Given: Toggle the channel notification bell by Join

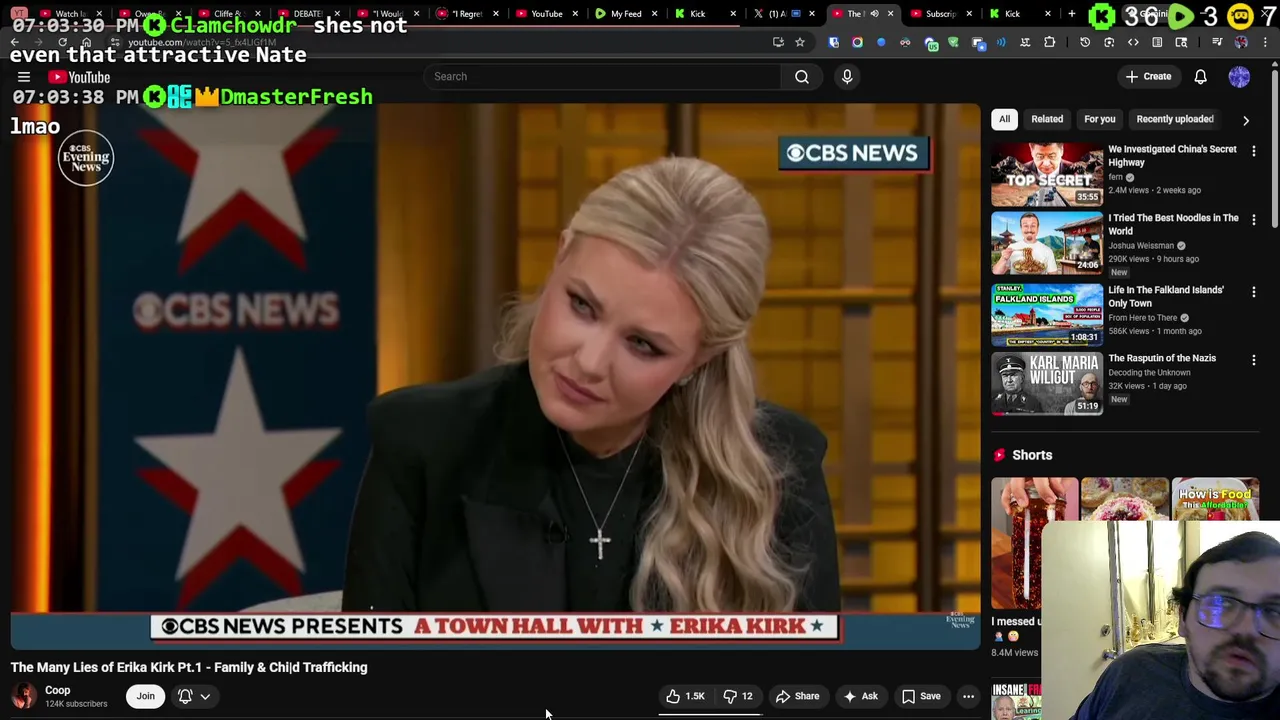Looking at the screenshot, I should tap(186, 696).
